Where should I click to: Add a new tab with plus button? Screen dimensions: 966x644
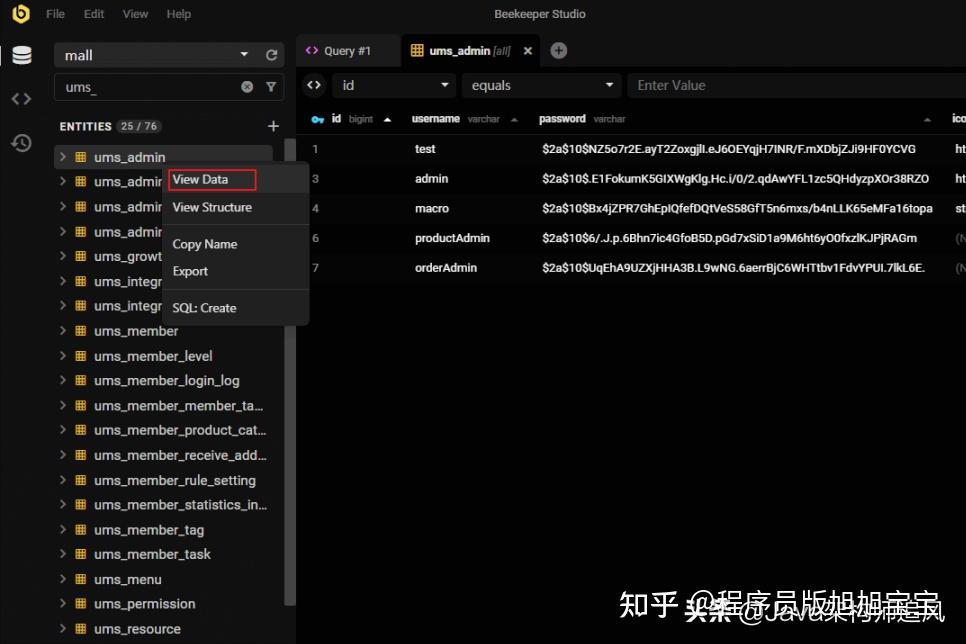pyautogui.click(x=559, y=51)
